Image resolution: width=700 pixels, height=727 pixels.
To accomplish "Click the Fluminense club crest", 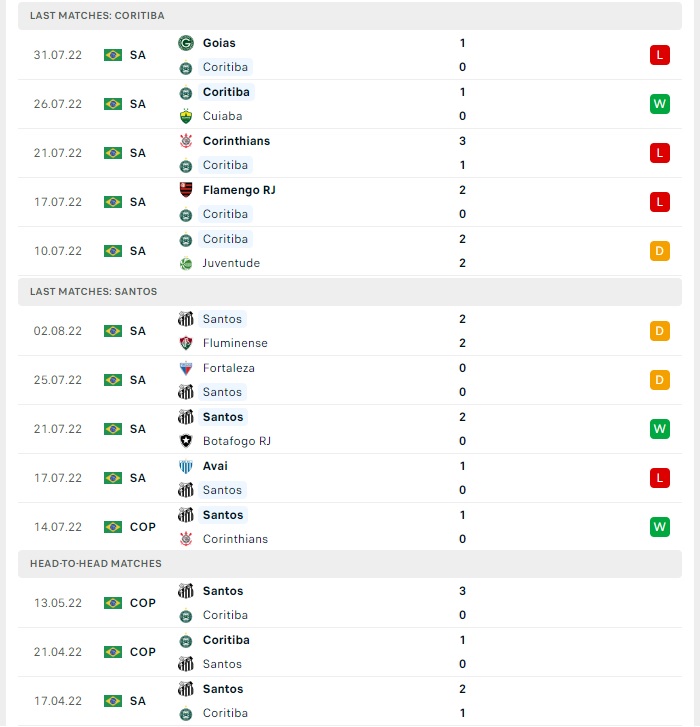I will pos(186,343).
